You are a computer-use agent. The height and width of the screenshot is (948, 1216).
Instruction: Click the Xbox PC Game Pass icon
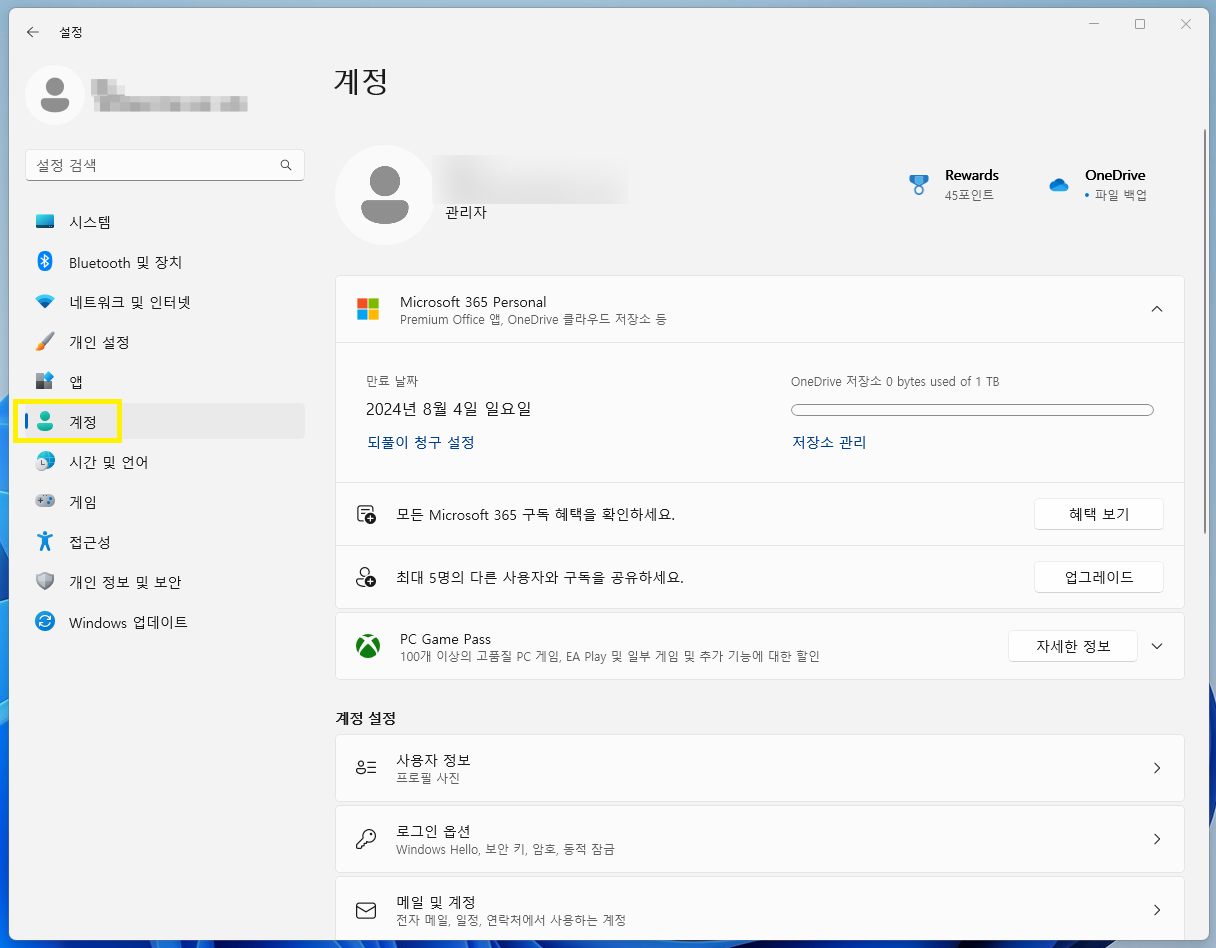pyautogui.click(x=368, y=646)
